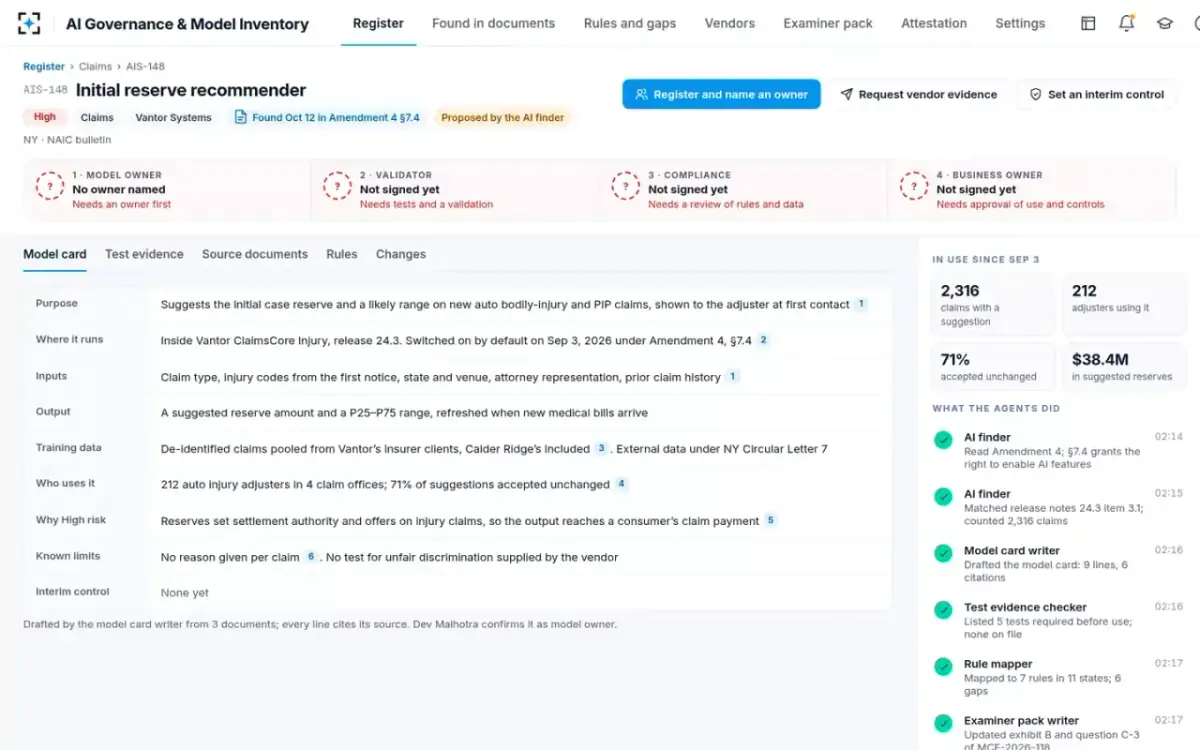Open the notifications bell
1200x750 pixels.
[1126, 23]
